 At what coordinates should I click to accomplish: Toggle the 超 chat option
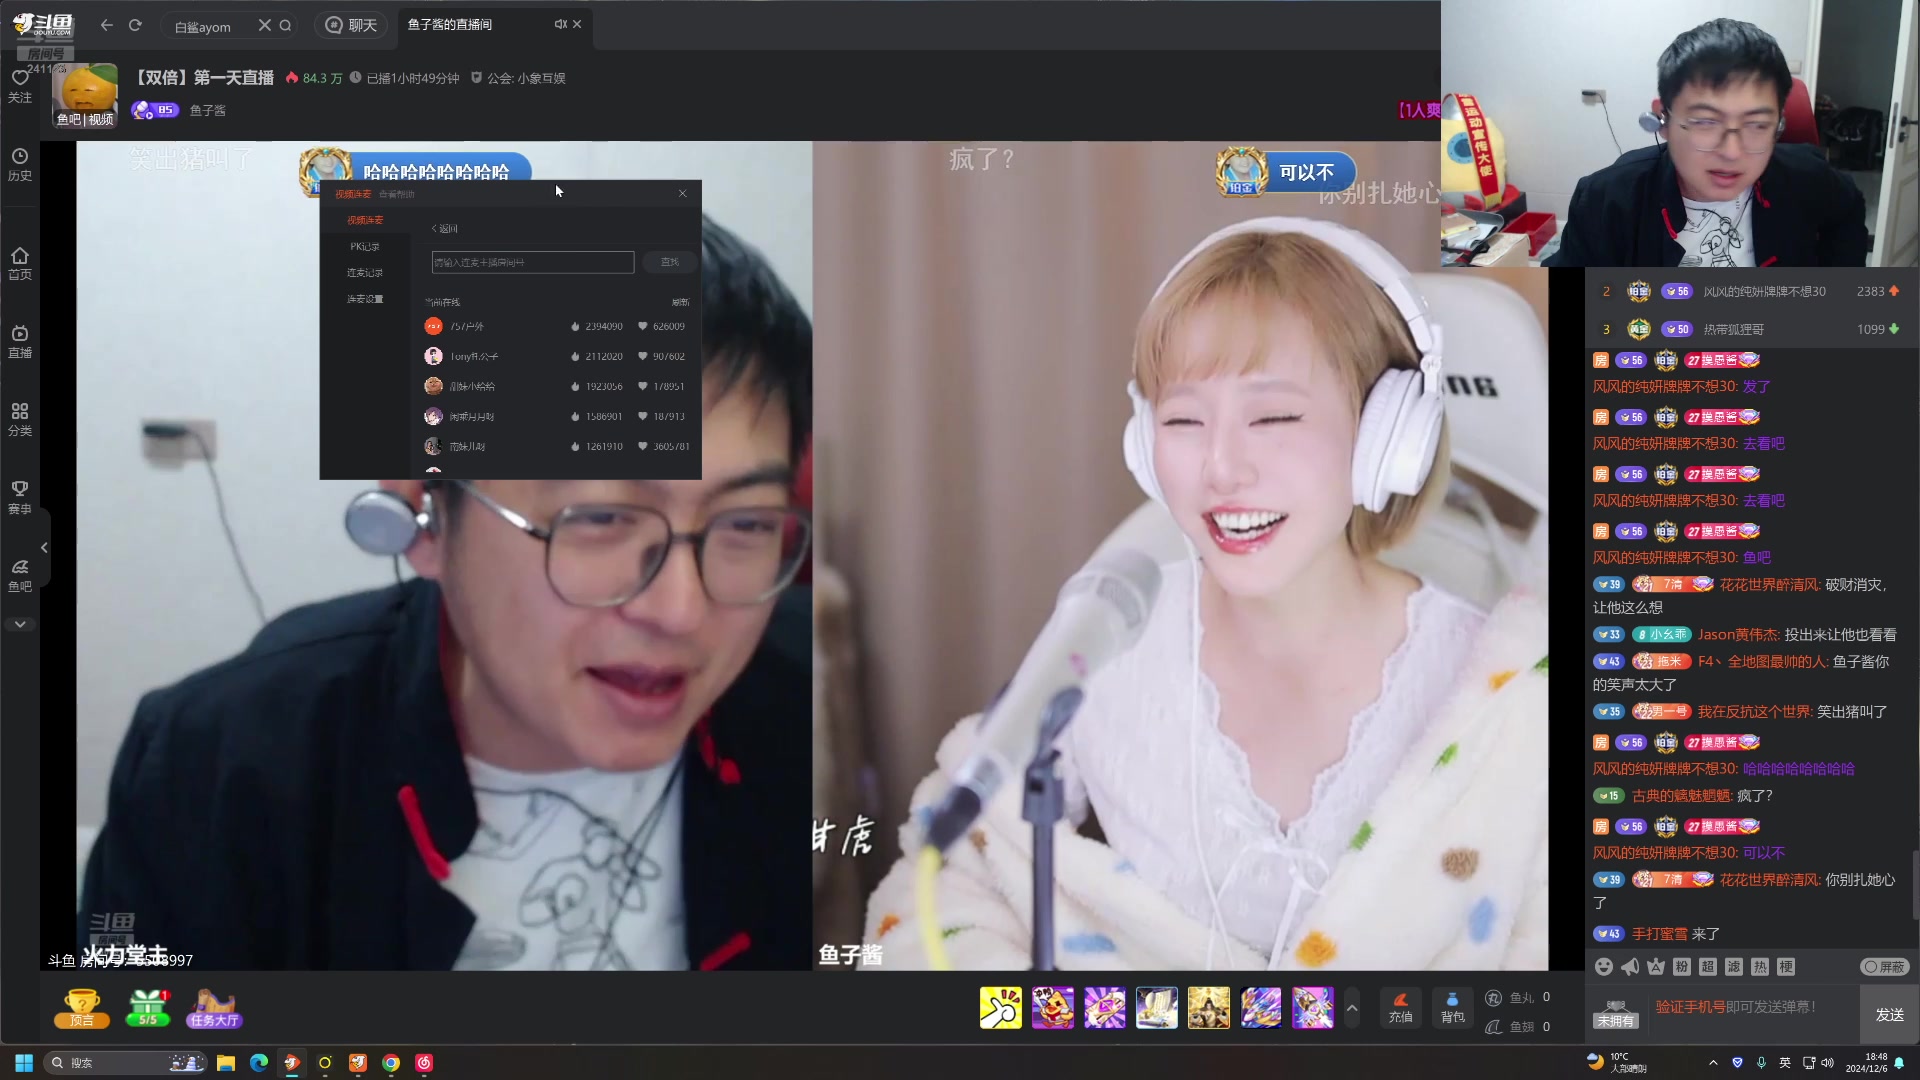coord(1708,967)
